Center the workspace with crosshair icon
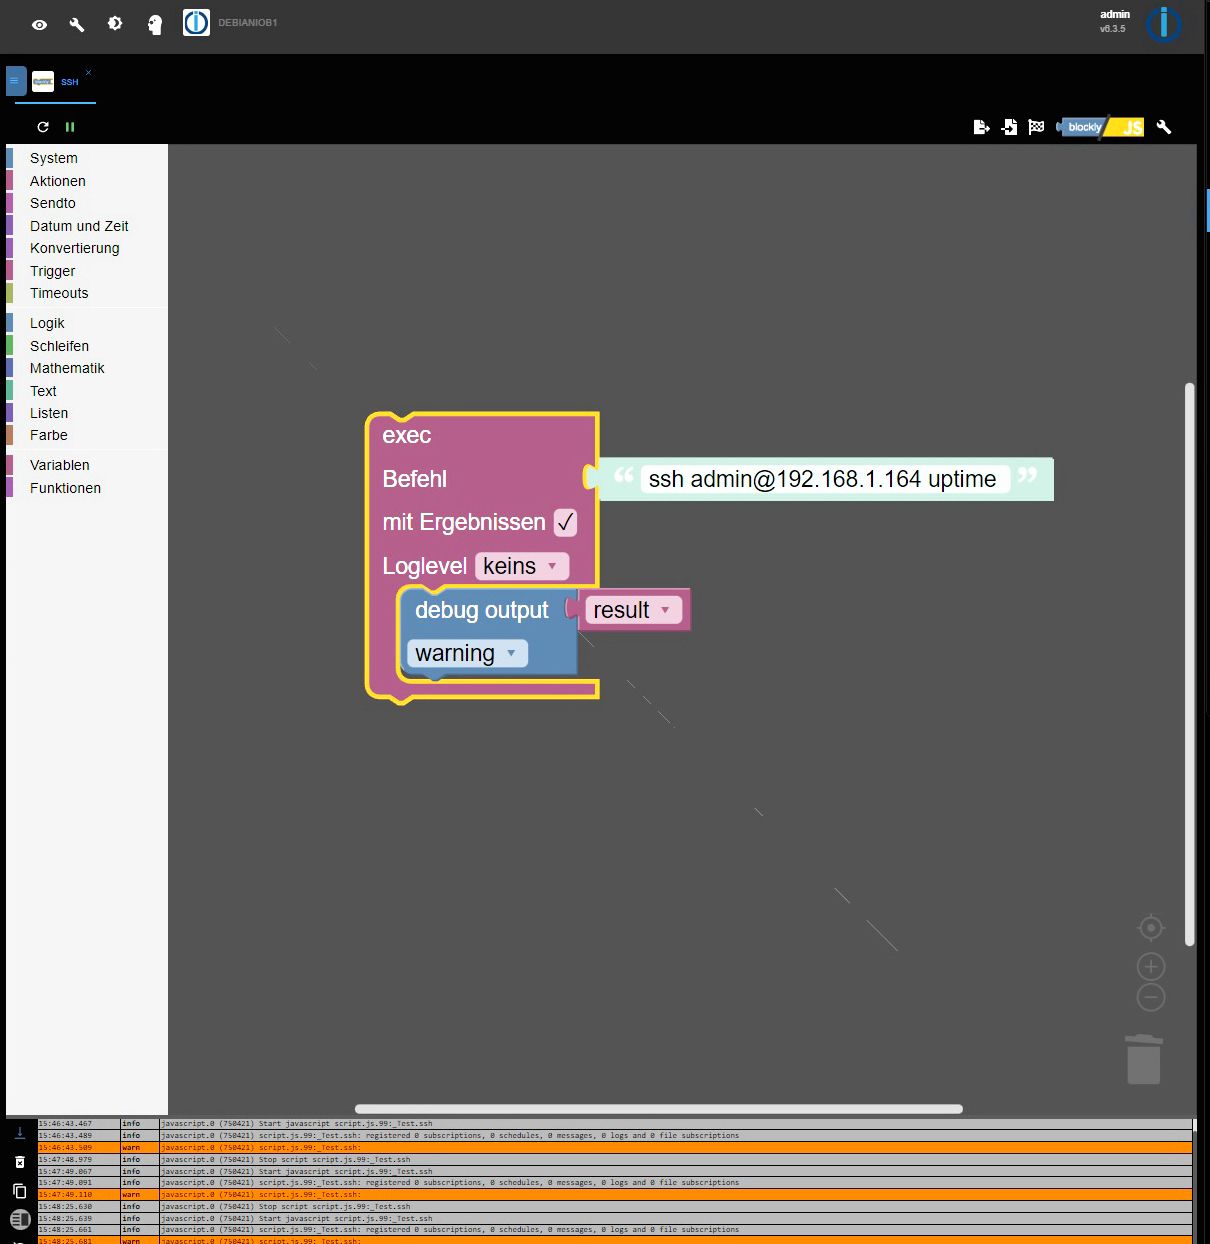The image size is (1210, 1244). click(x=1151, y=928)
